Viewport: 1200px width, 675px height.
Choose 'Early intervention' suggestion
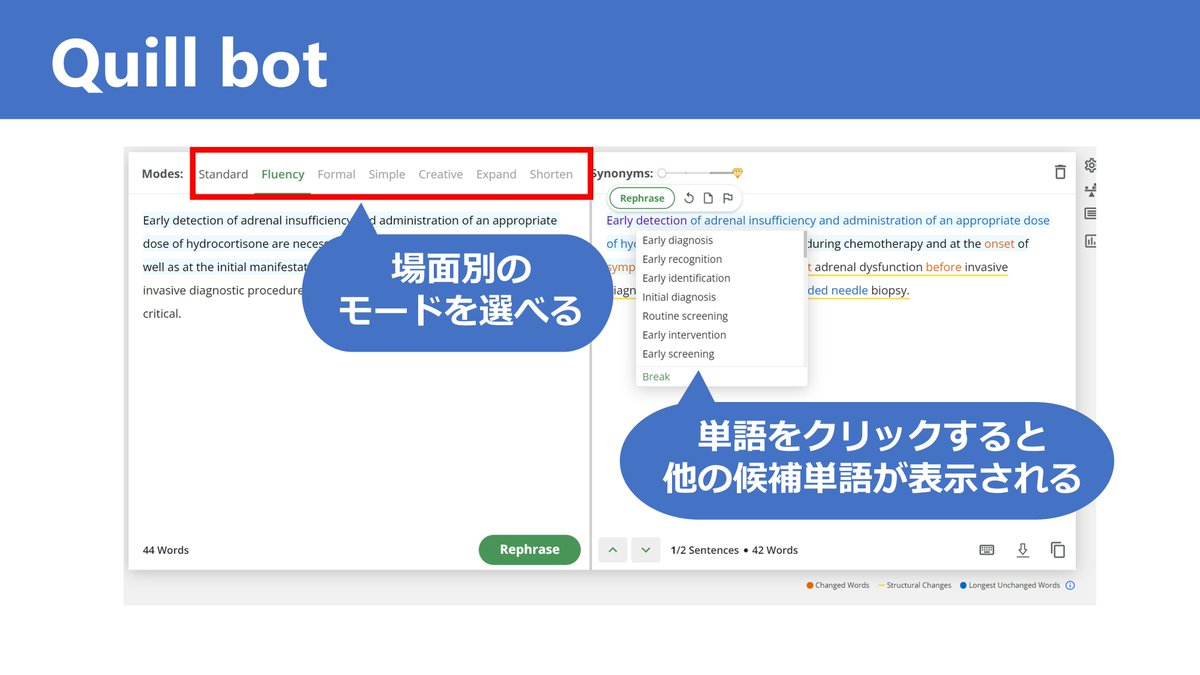click(x=684, y=335)
